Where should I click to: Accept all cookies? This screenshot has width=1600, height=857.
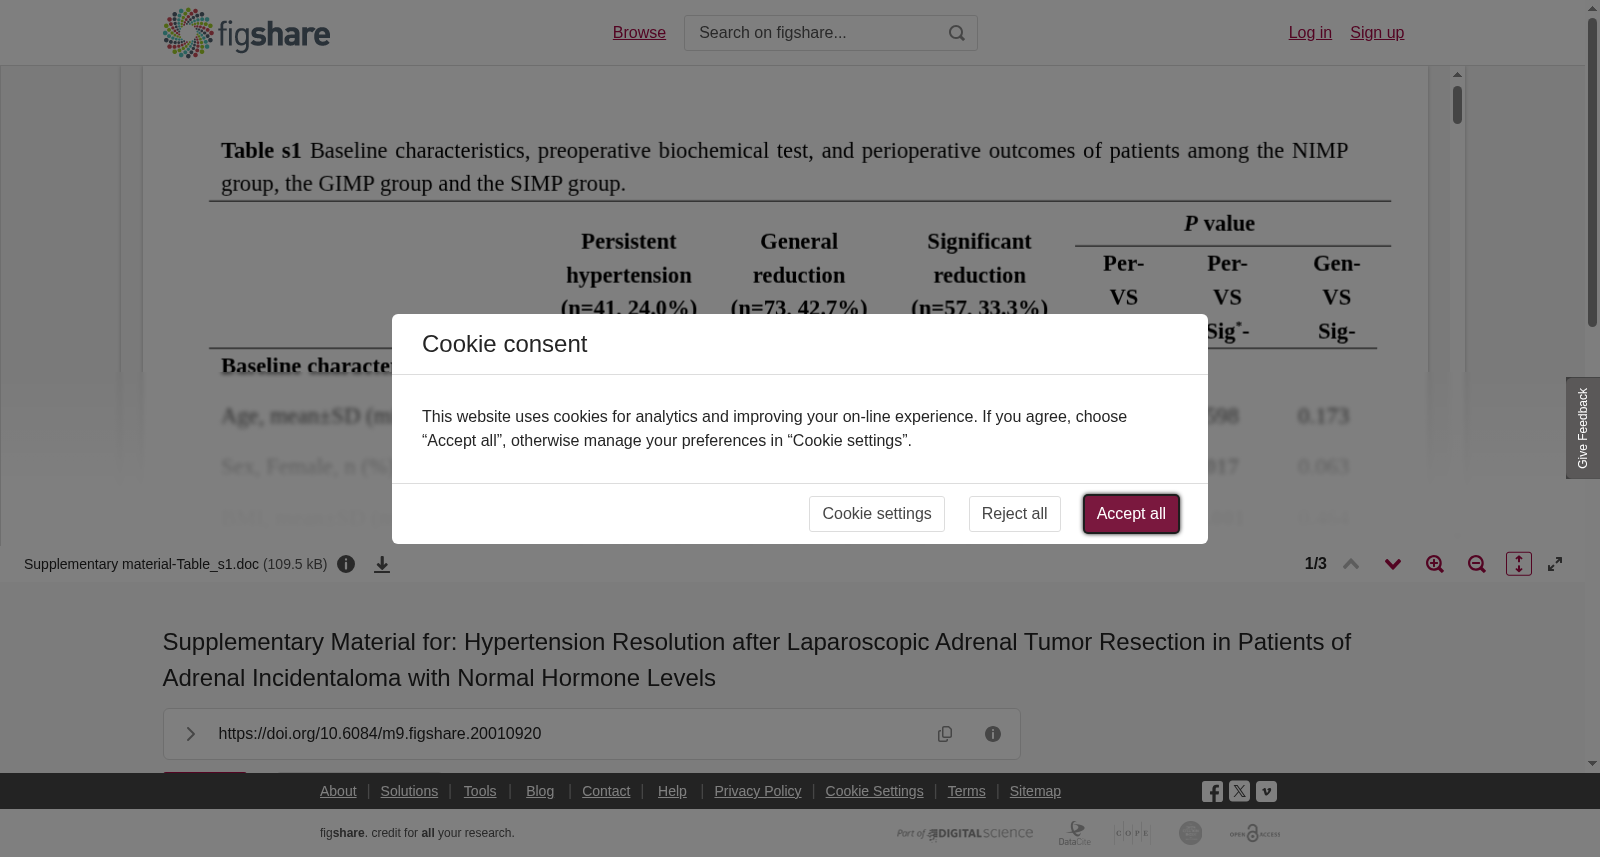(1131, 514)
